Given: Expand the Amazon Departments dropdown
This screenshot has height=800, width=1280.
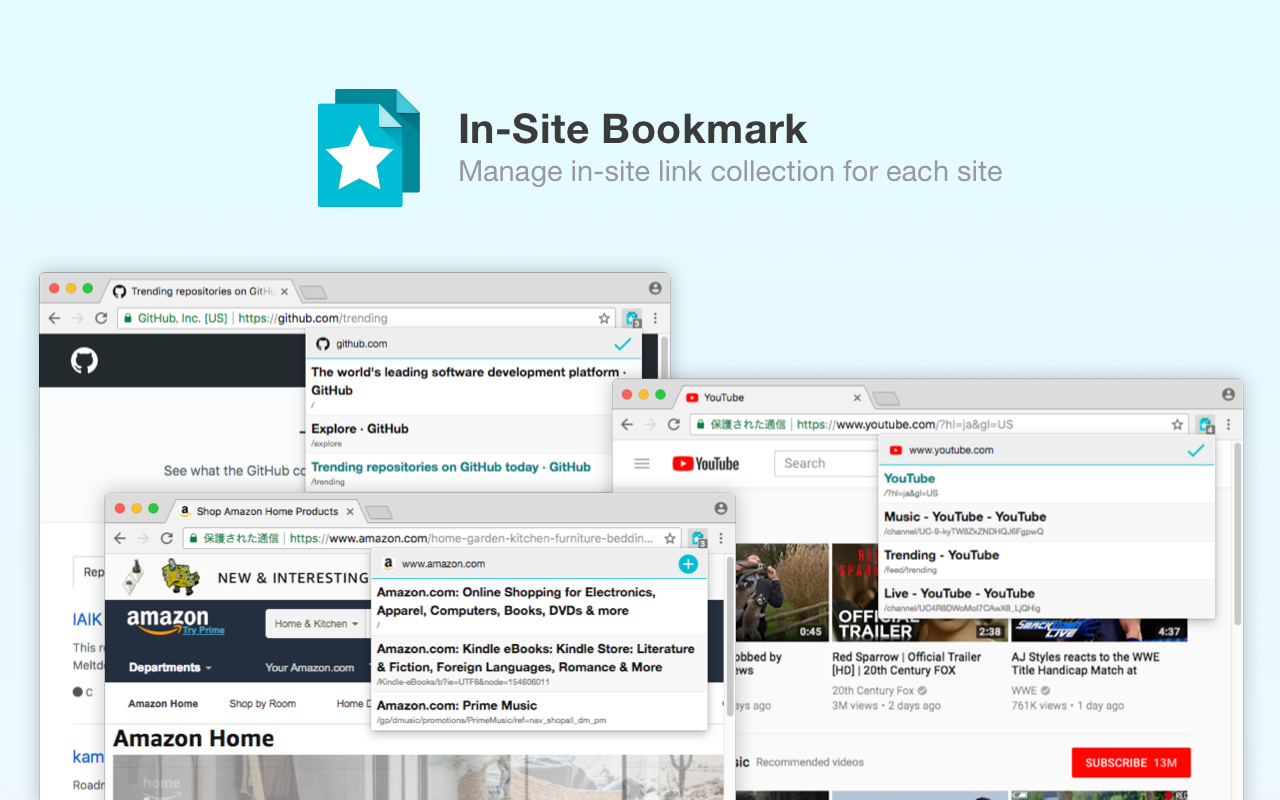Looking at the screenshot, I should (166, 667).
